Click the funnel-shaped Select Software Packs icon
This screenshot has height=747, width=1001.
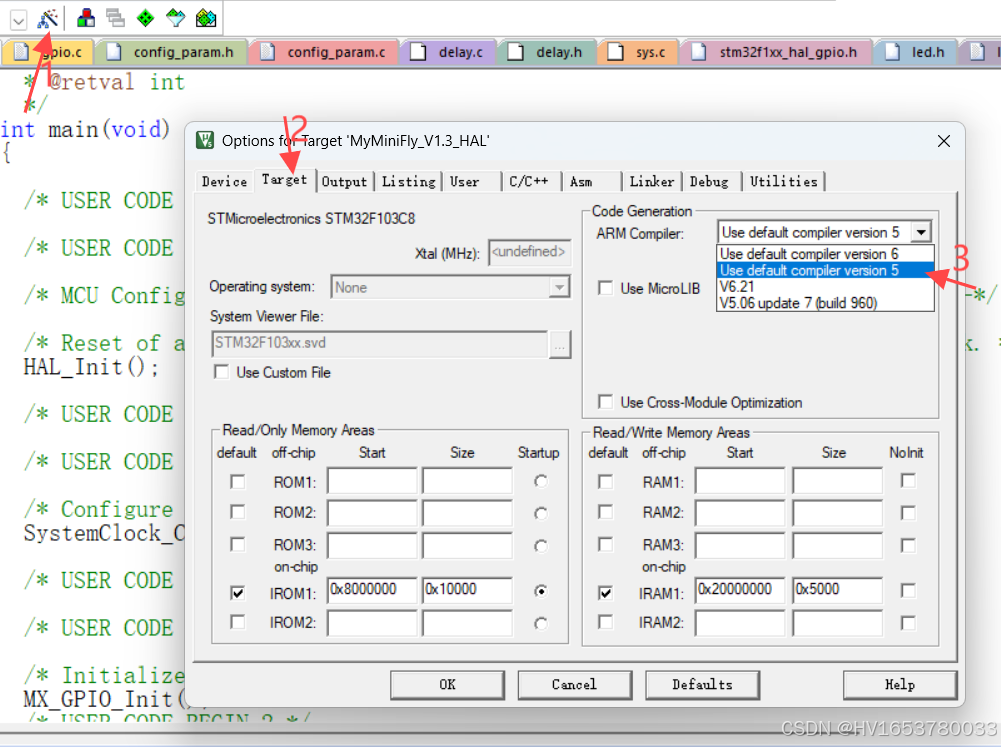174,17
